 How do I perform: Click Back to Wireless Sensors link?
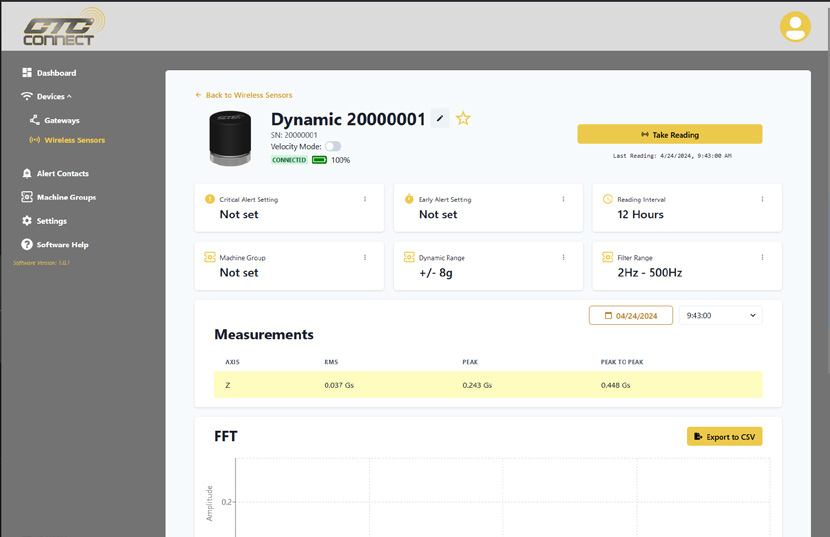(243, 95)
